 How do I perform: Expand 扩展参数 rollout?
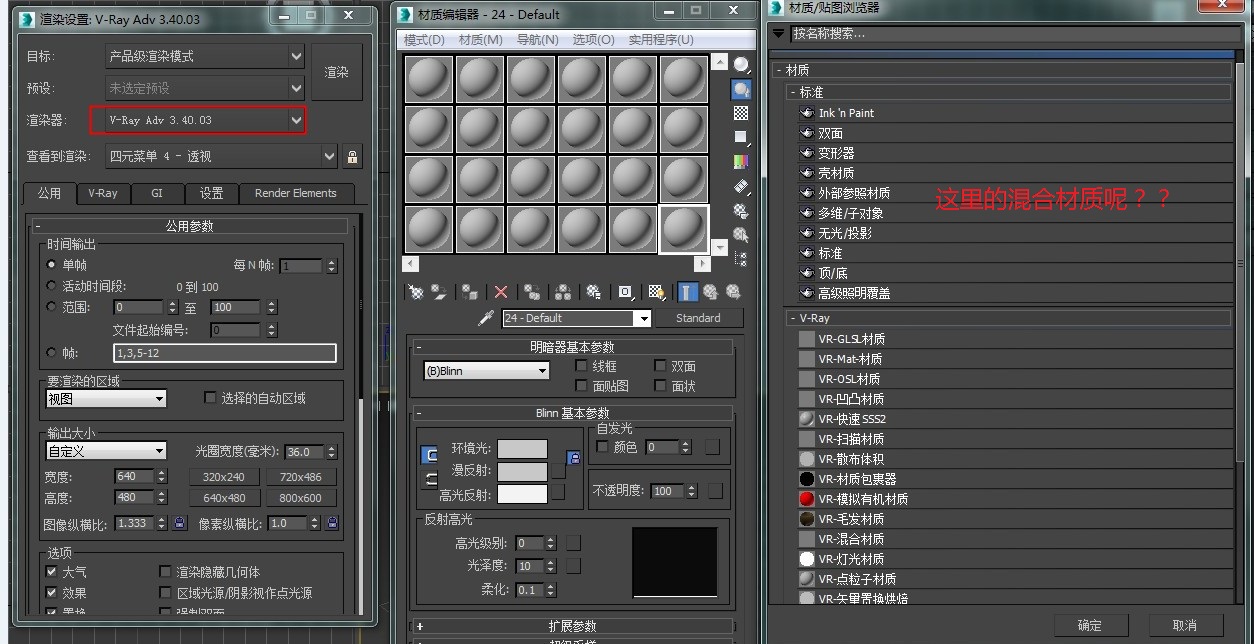tap(572, 626)
